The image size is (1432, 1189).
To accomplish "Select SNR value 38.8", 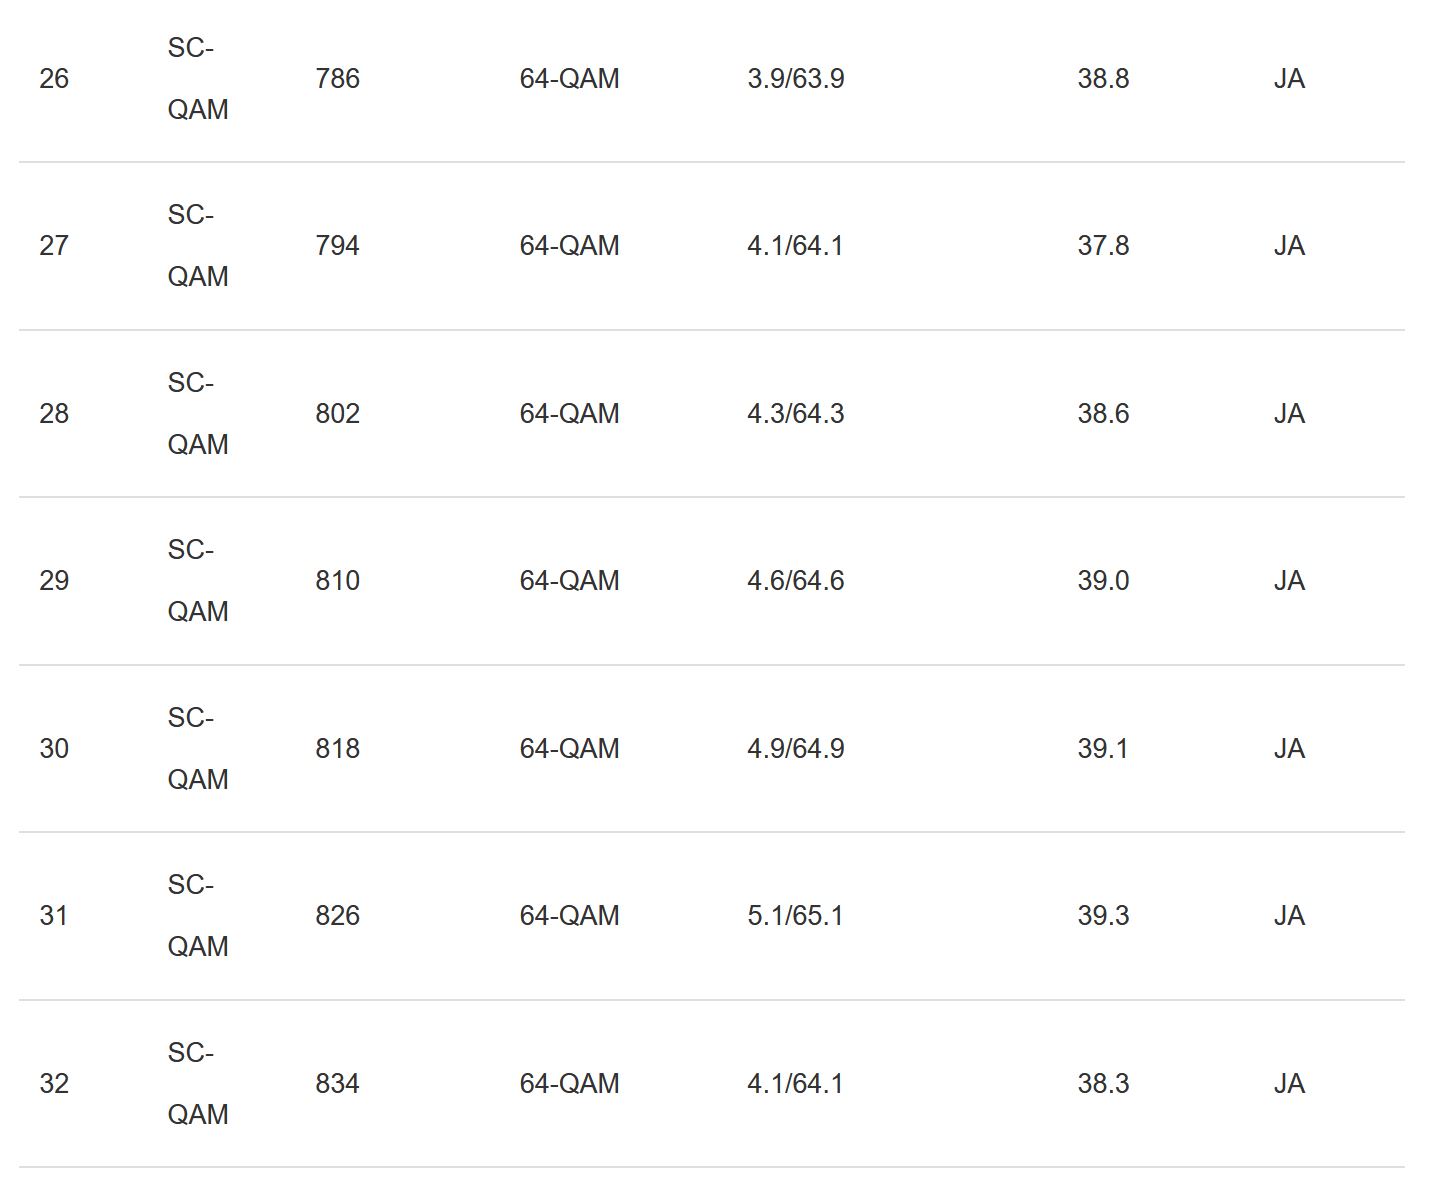I will (1103, 79).
